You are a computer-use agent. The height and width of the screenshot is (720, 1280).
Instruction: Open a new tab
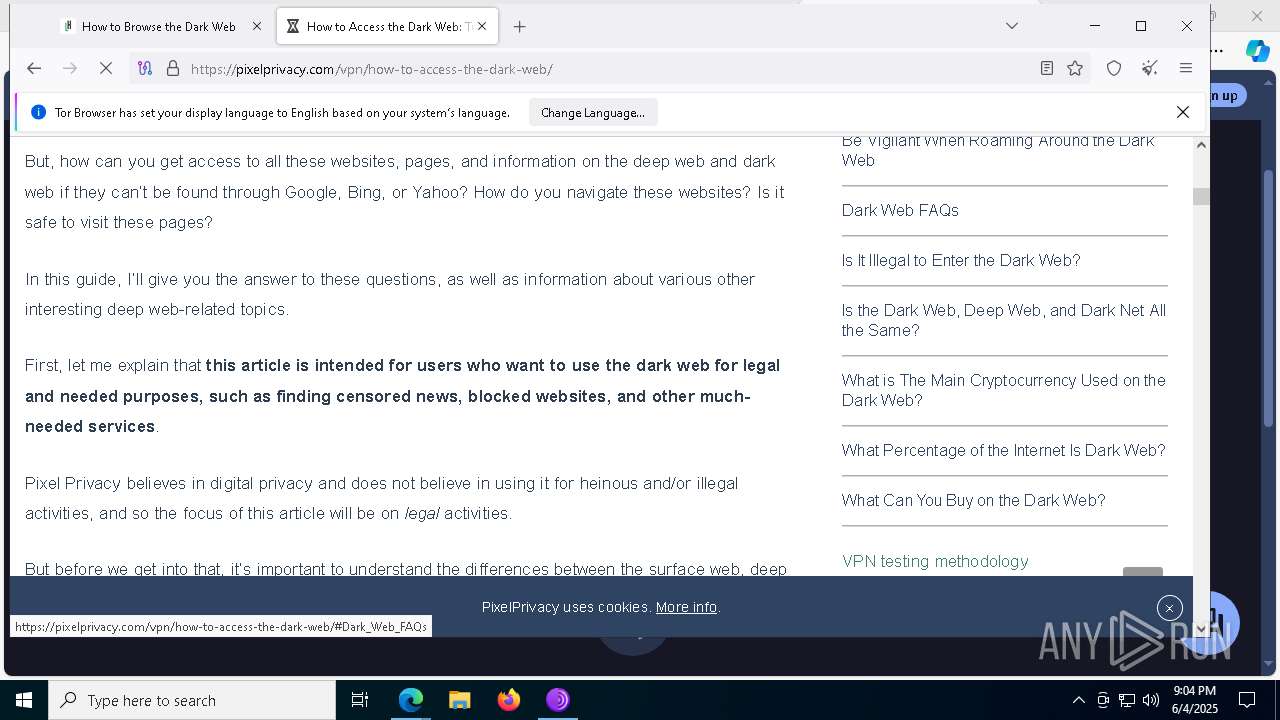519,27
